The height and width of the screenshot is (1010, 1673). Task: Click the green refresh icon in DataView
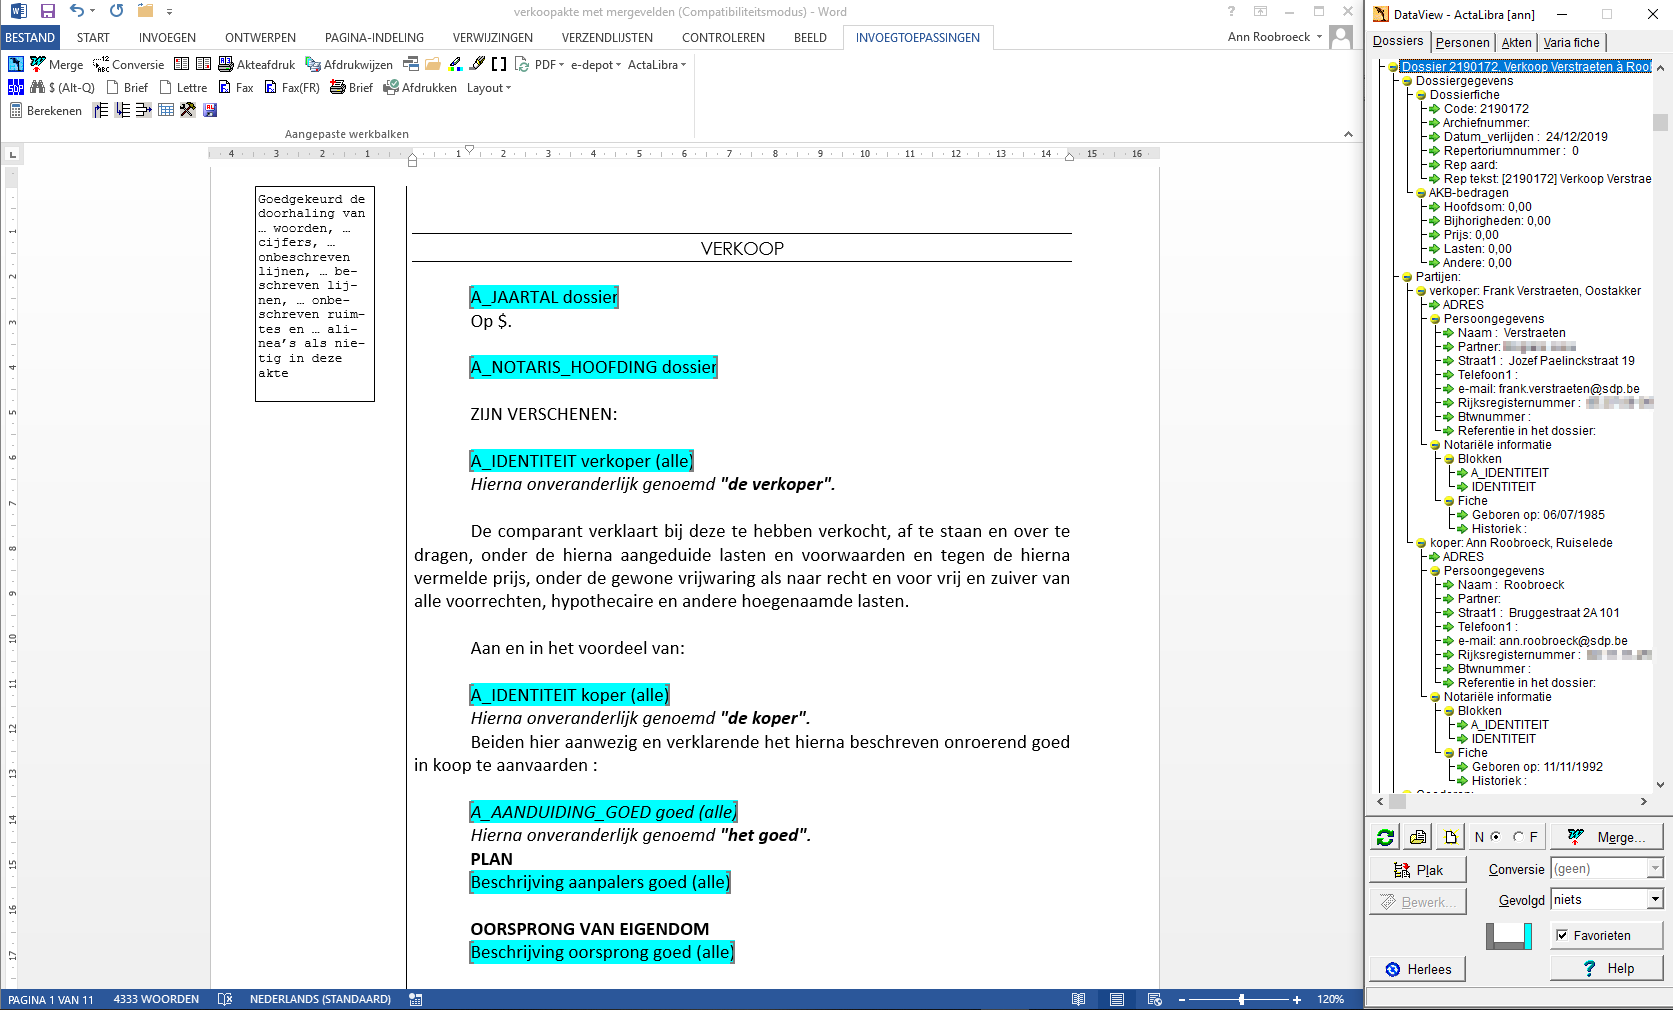[x=1385, y=837]
